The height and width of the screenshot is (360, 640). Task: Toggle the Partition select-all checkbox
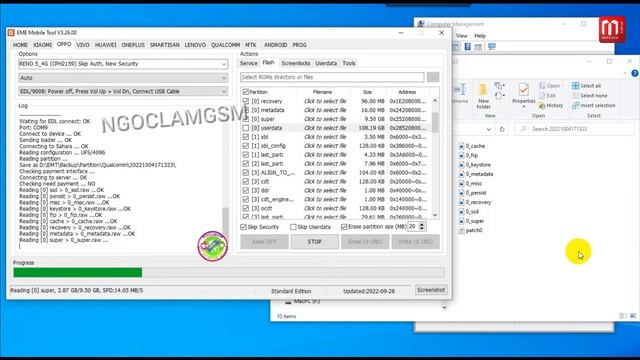[245, 92]
